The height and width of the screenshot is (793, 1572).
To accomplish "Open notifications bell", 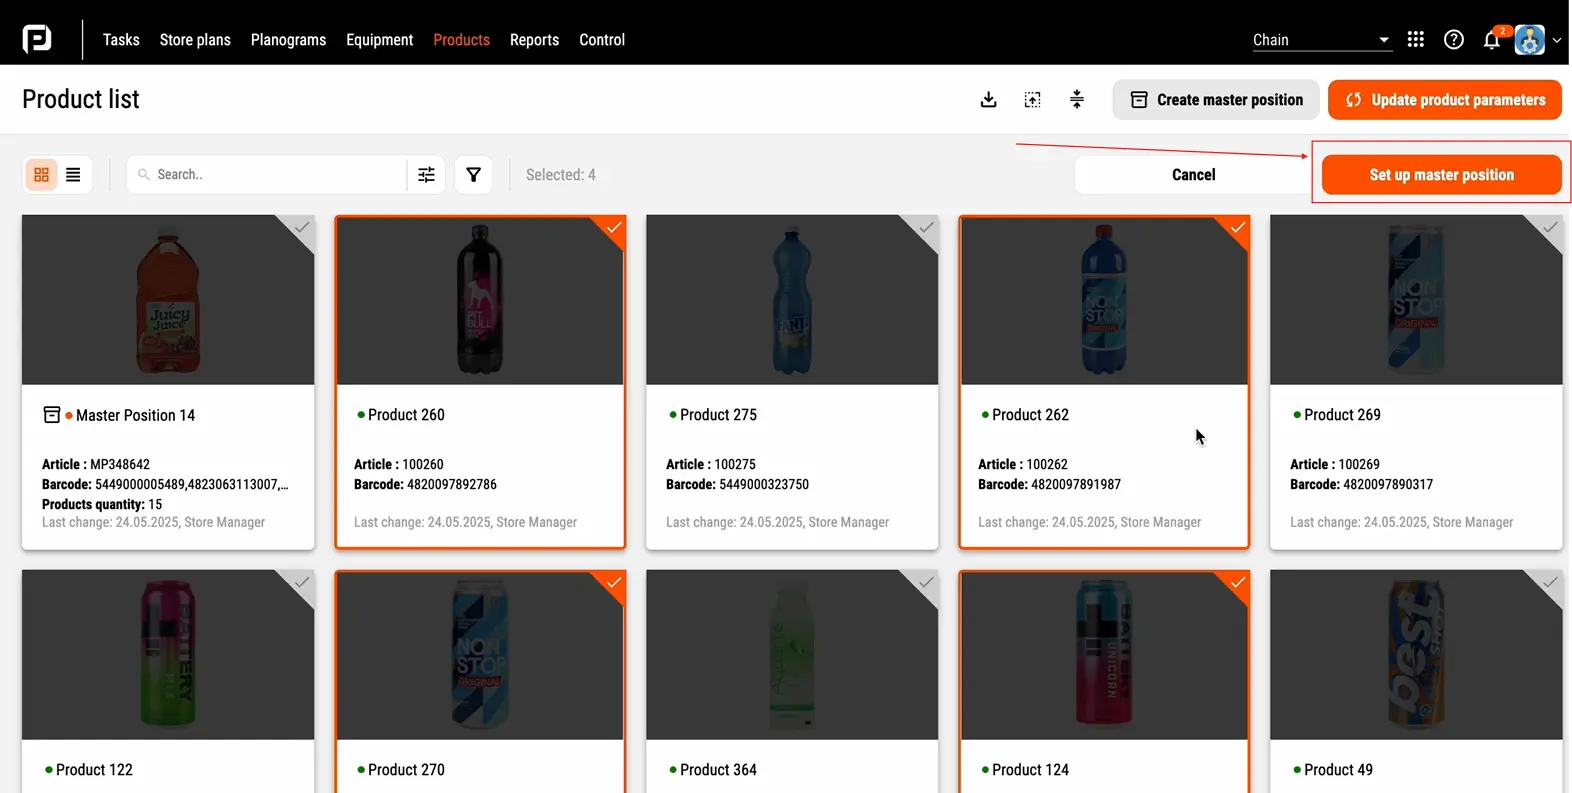I will coord(1491,41).
